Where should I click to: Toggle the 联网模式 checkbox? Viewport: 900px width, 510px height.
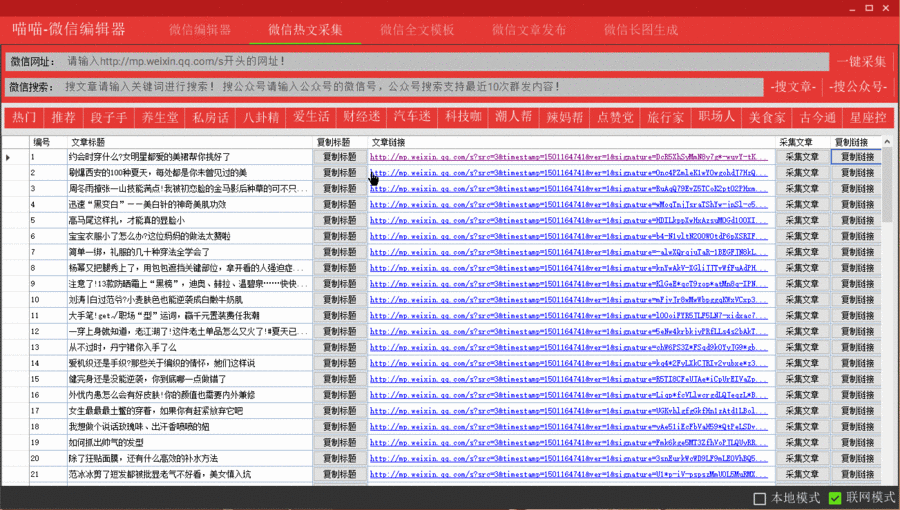(835, 499)
